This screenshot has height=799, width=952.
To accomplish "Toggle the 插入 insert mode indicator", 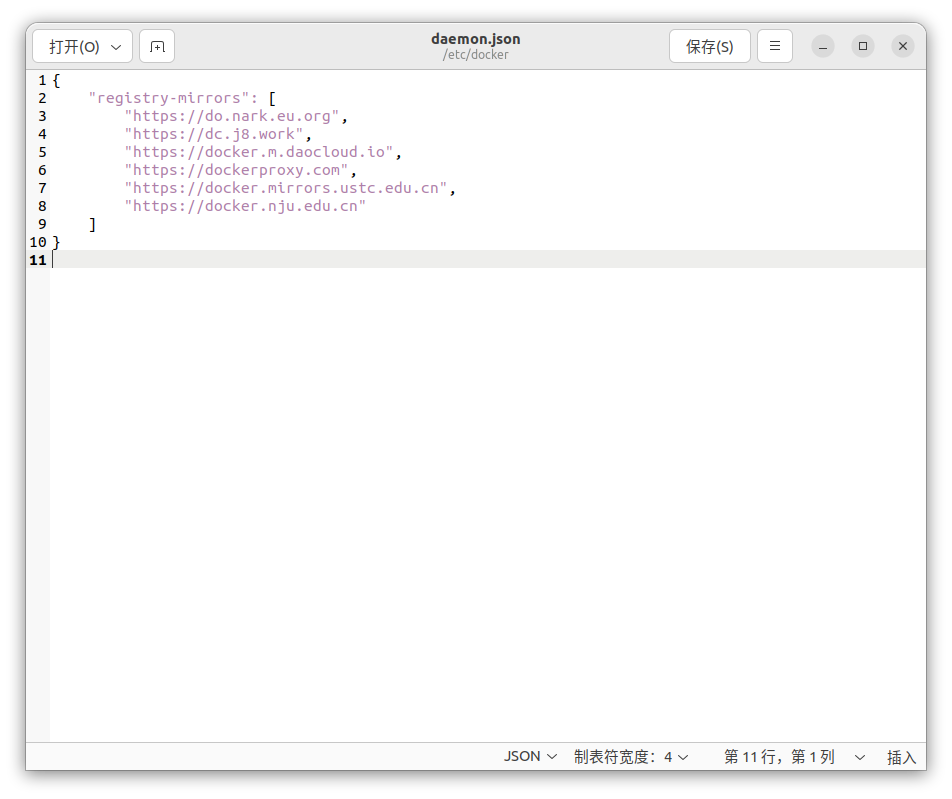I will coord(901,757).
